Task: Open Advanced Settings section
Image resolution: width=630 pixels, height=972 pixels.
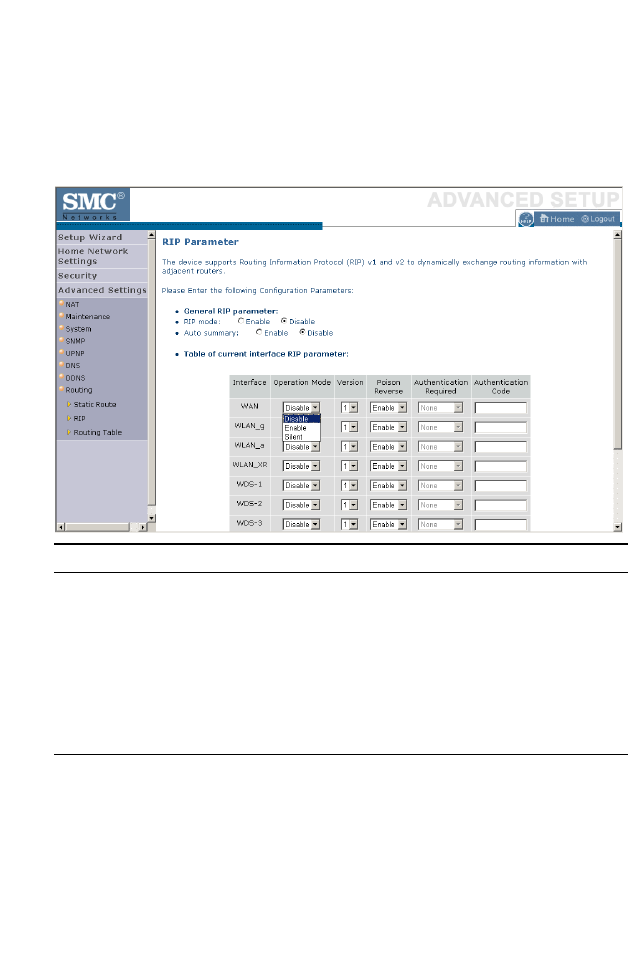Action: coord(102,290)
